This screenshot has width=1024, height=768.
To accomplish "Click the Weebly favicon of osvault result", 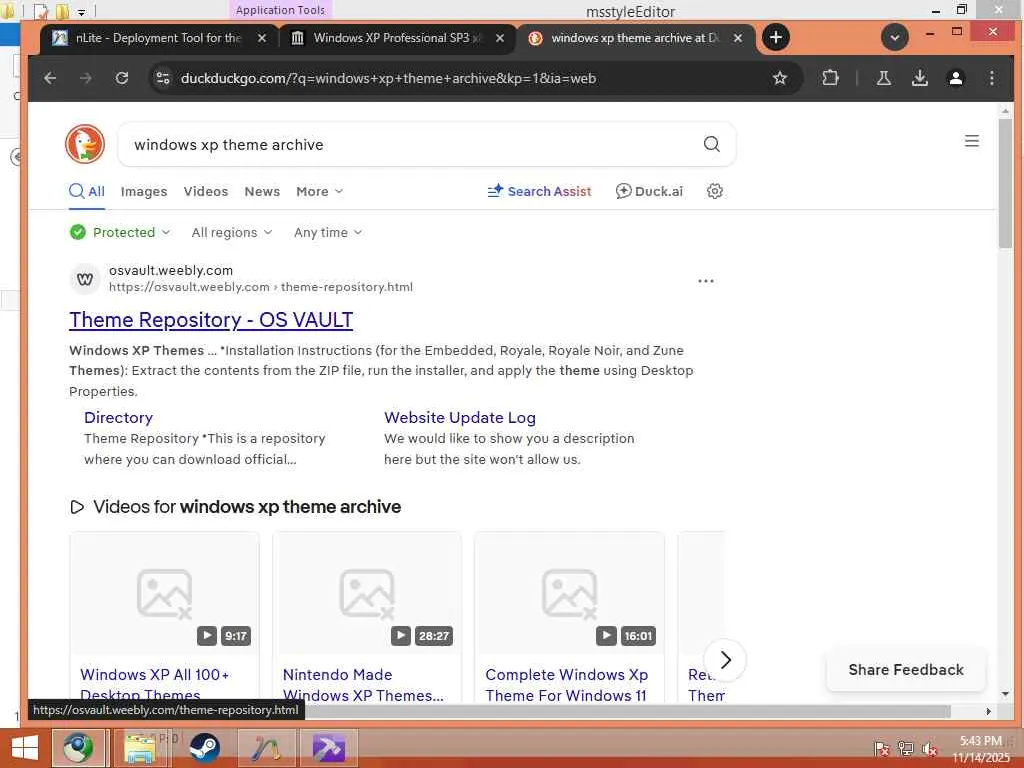I will click(85, 279).
